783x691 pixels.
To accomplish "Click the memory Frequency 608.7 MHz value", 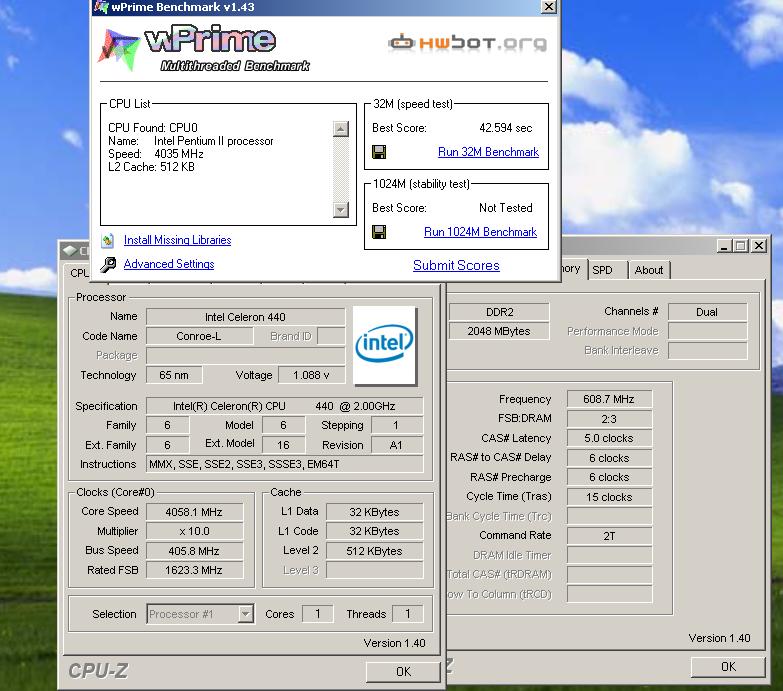I will tap(609, 399).
